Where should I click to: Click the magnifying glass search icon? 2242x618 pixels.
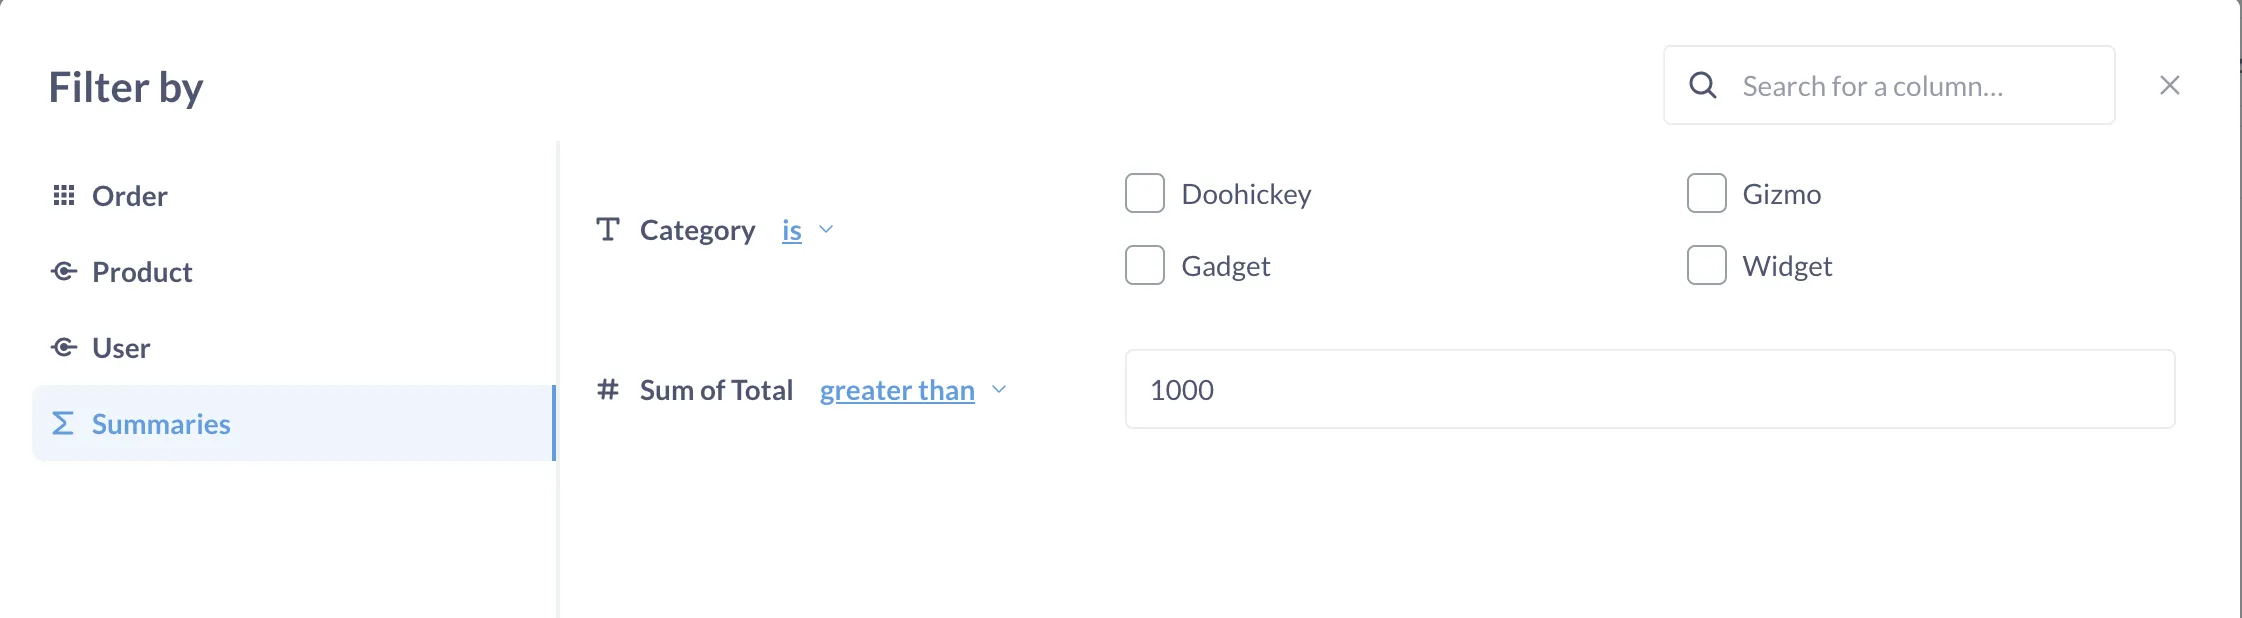pos(1703,85)
